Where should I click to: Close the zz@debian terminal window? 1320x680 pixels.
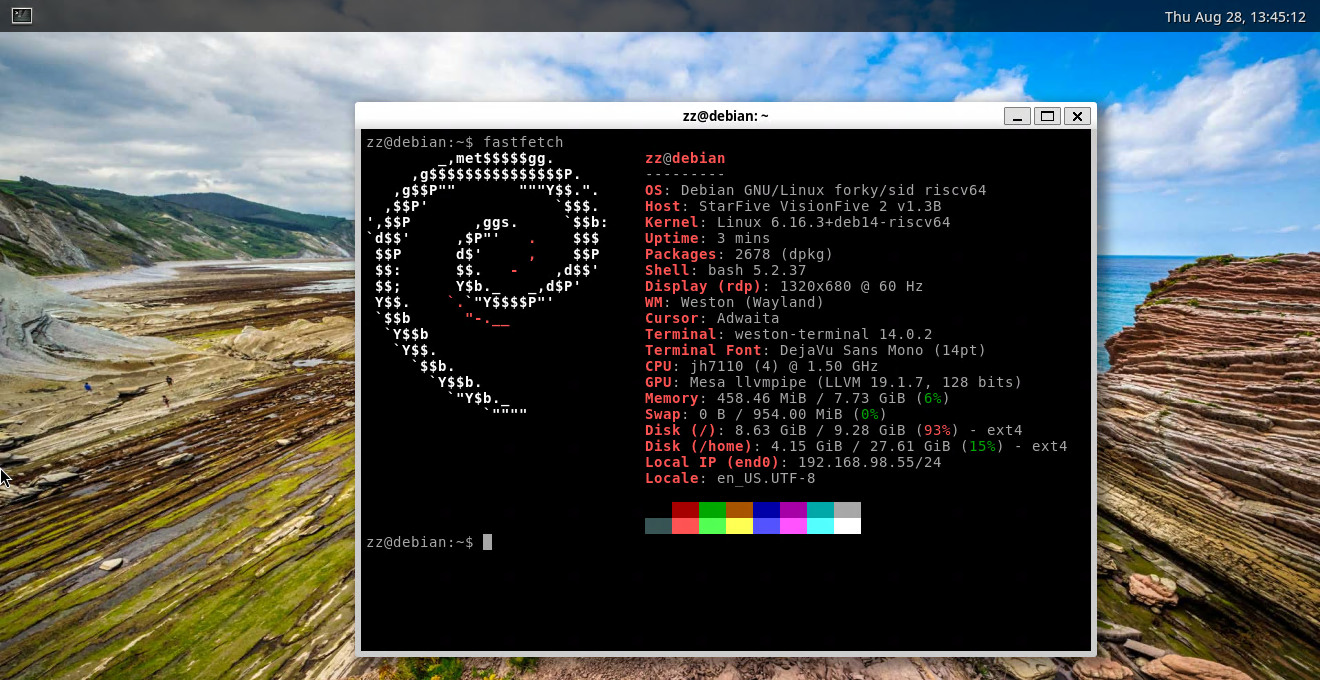pyautogui.click(x=1077, y=116)
